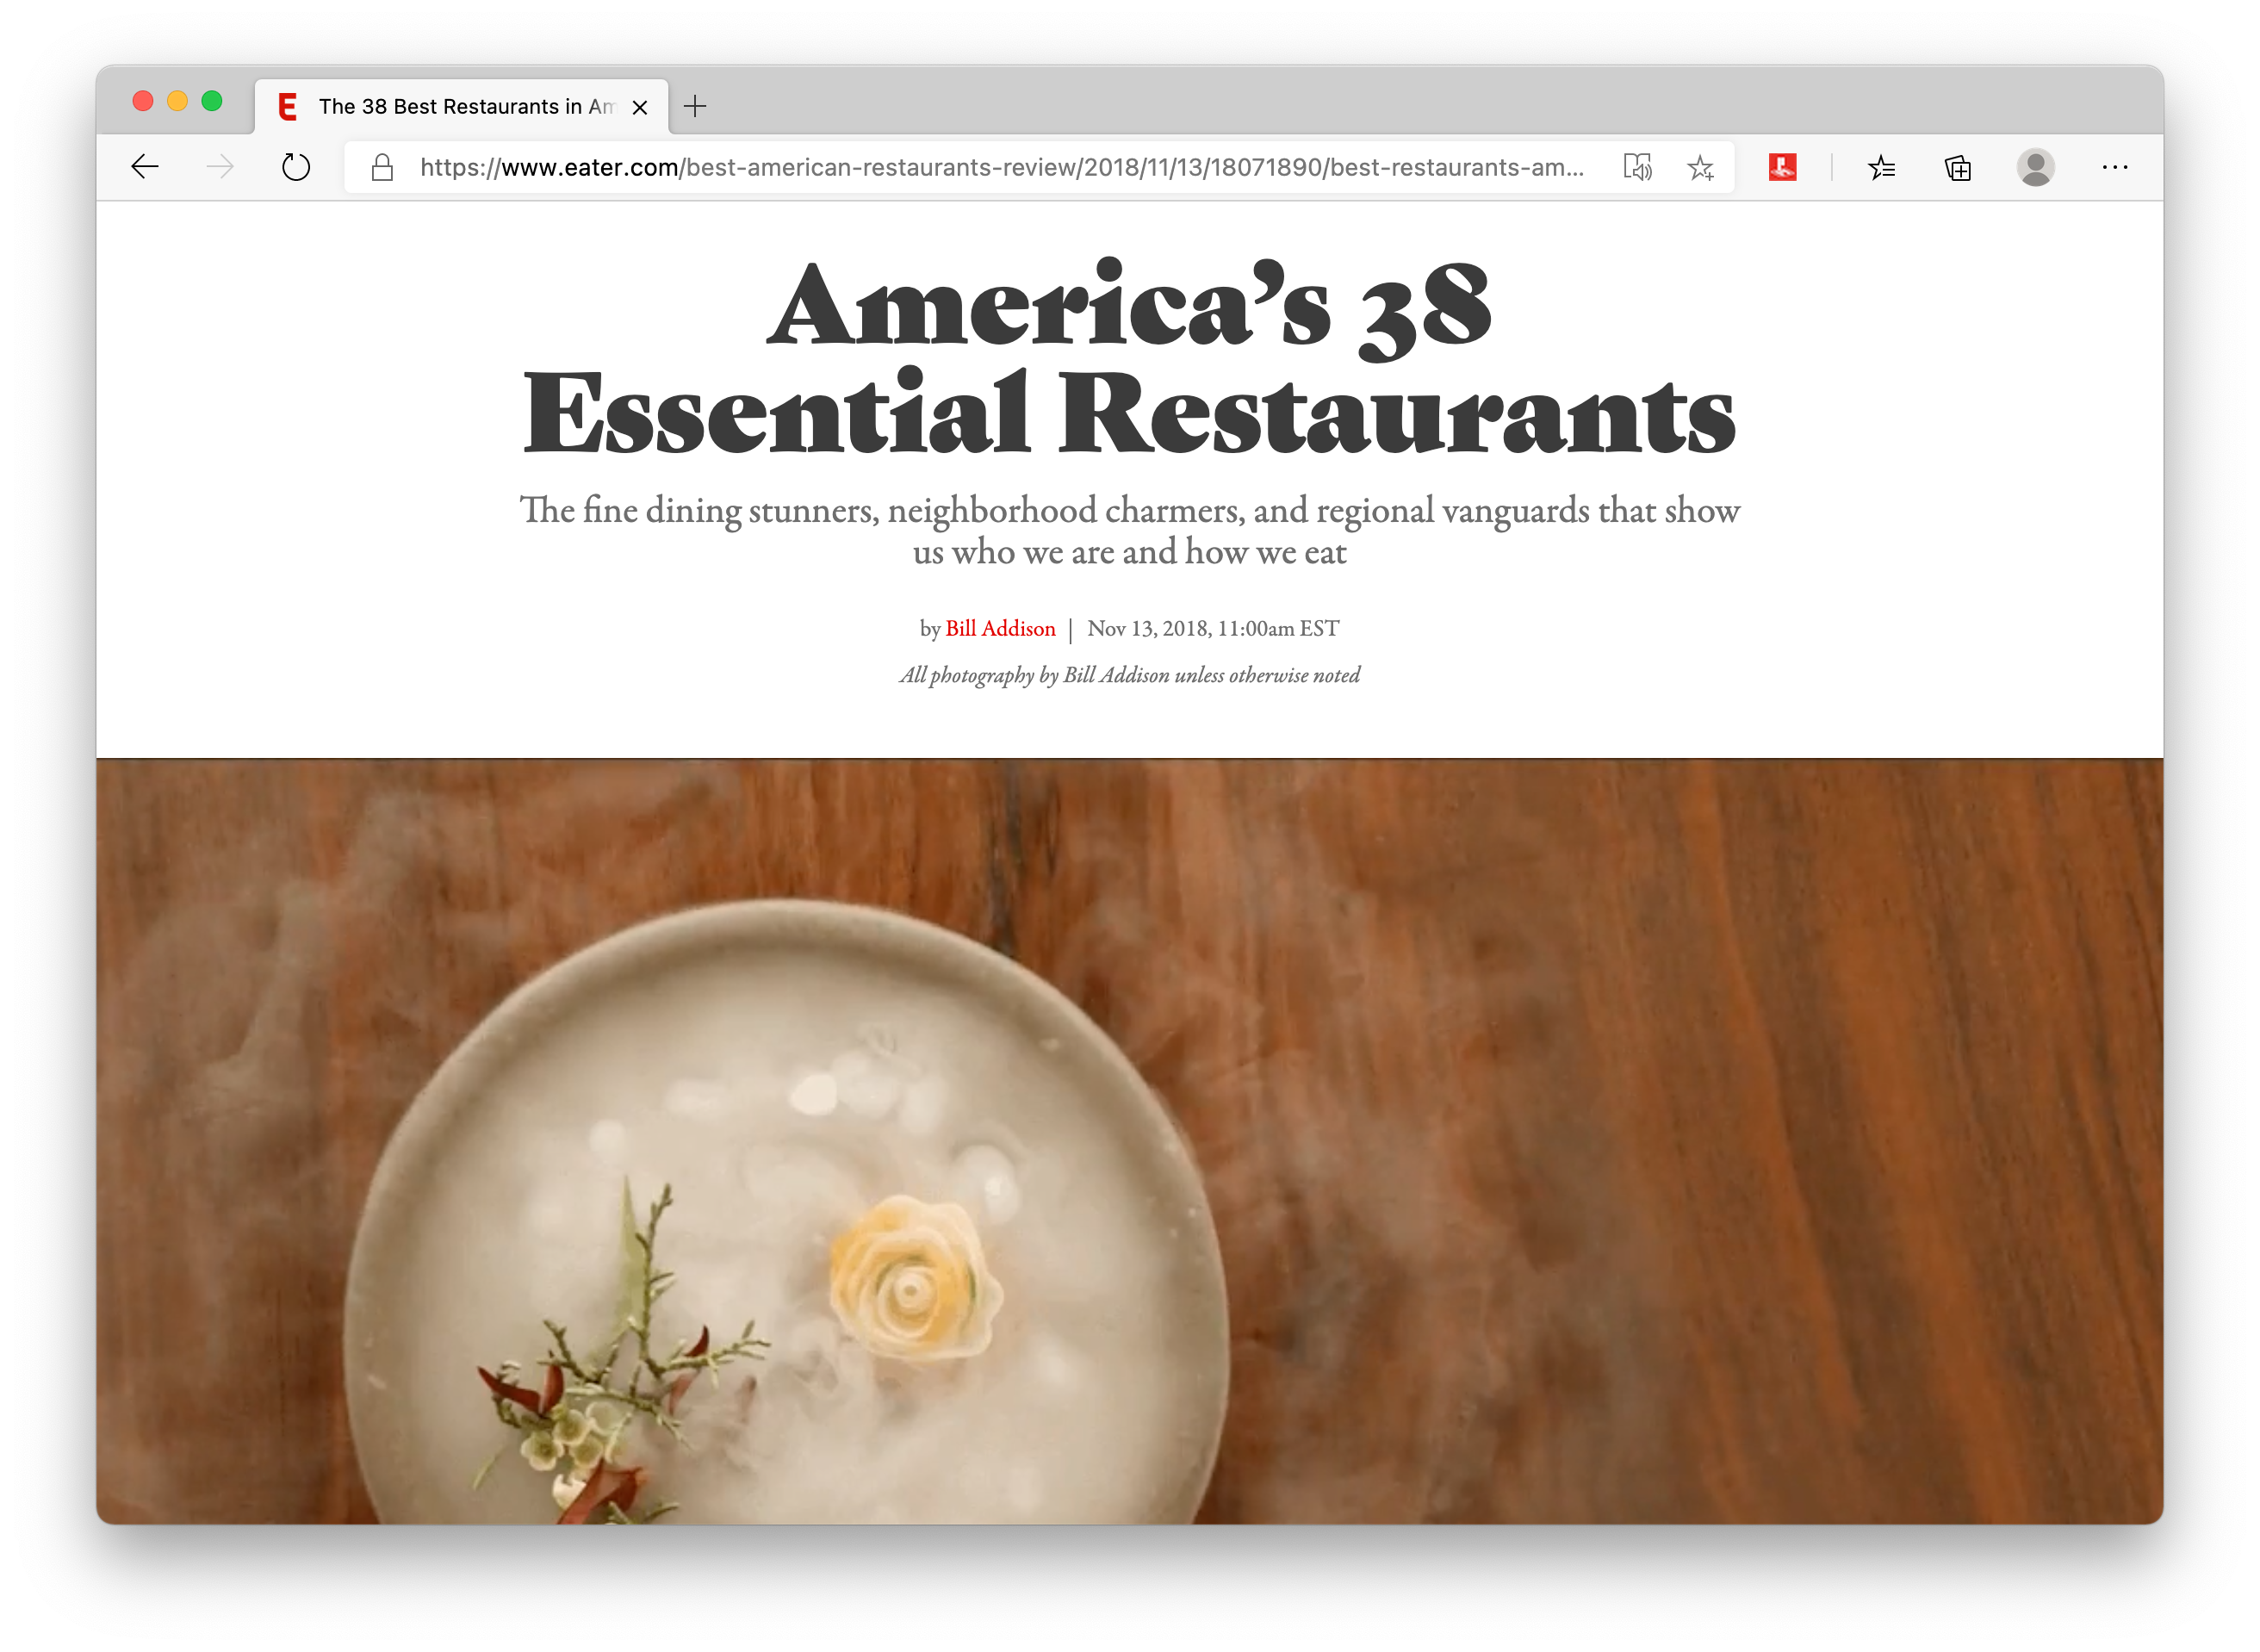Close the 38 Best Restaurants tab
The image size is (2260, 1652).
pyautogui.click(x=640, y=107)
